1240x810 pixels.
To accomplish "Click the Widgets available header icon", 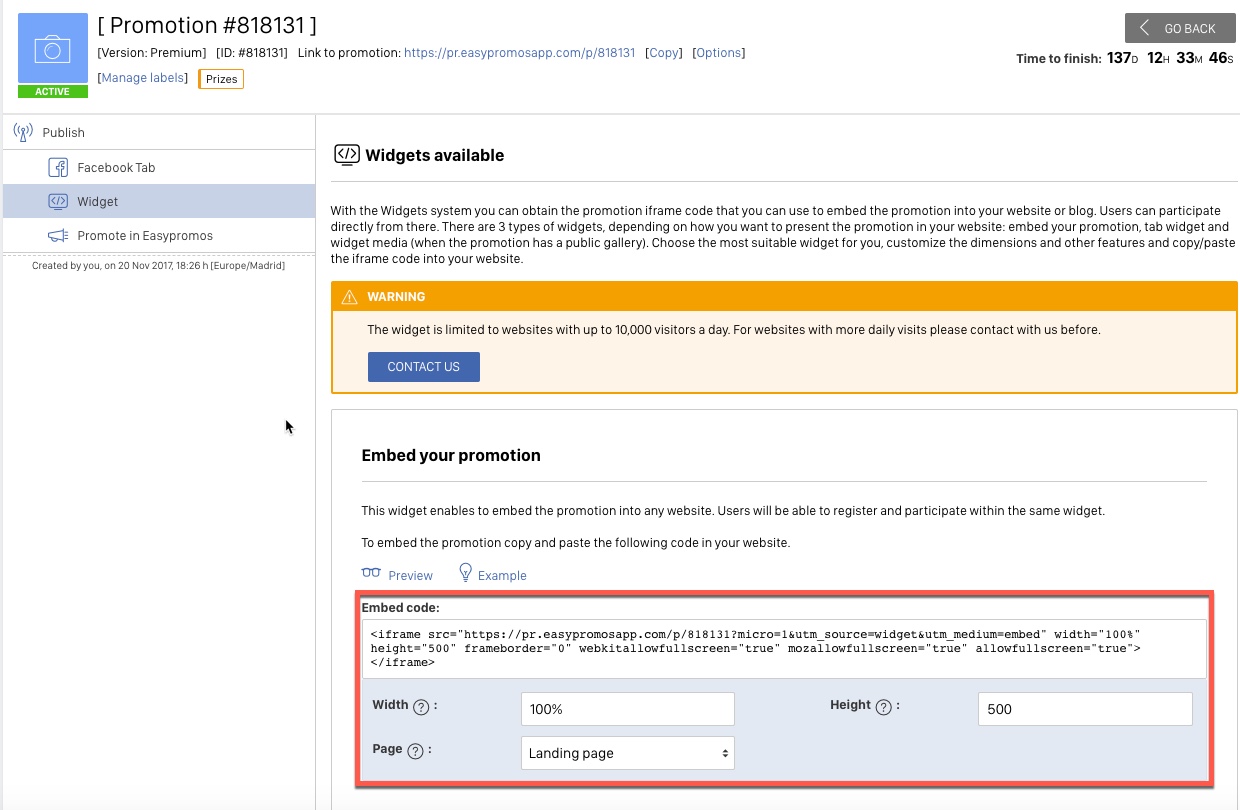I will click(x=346, y=154).
